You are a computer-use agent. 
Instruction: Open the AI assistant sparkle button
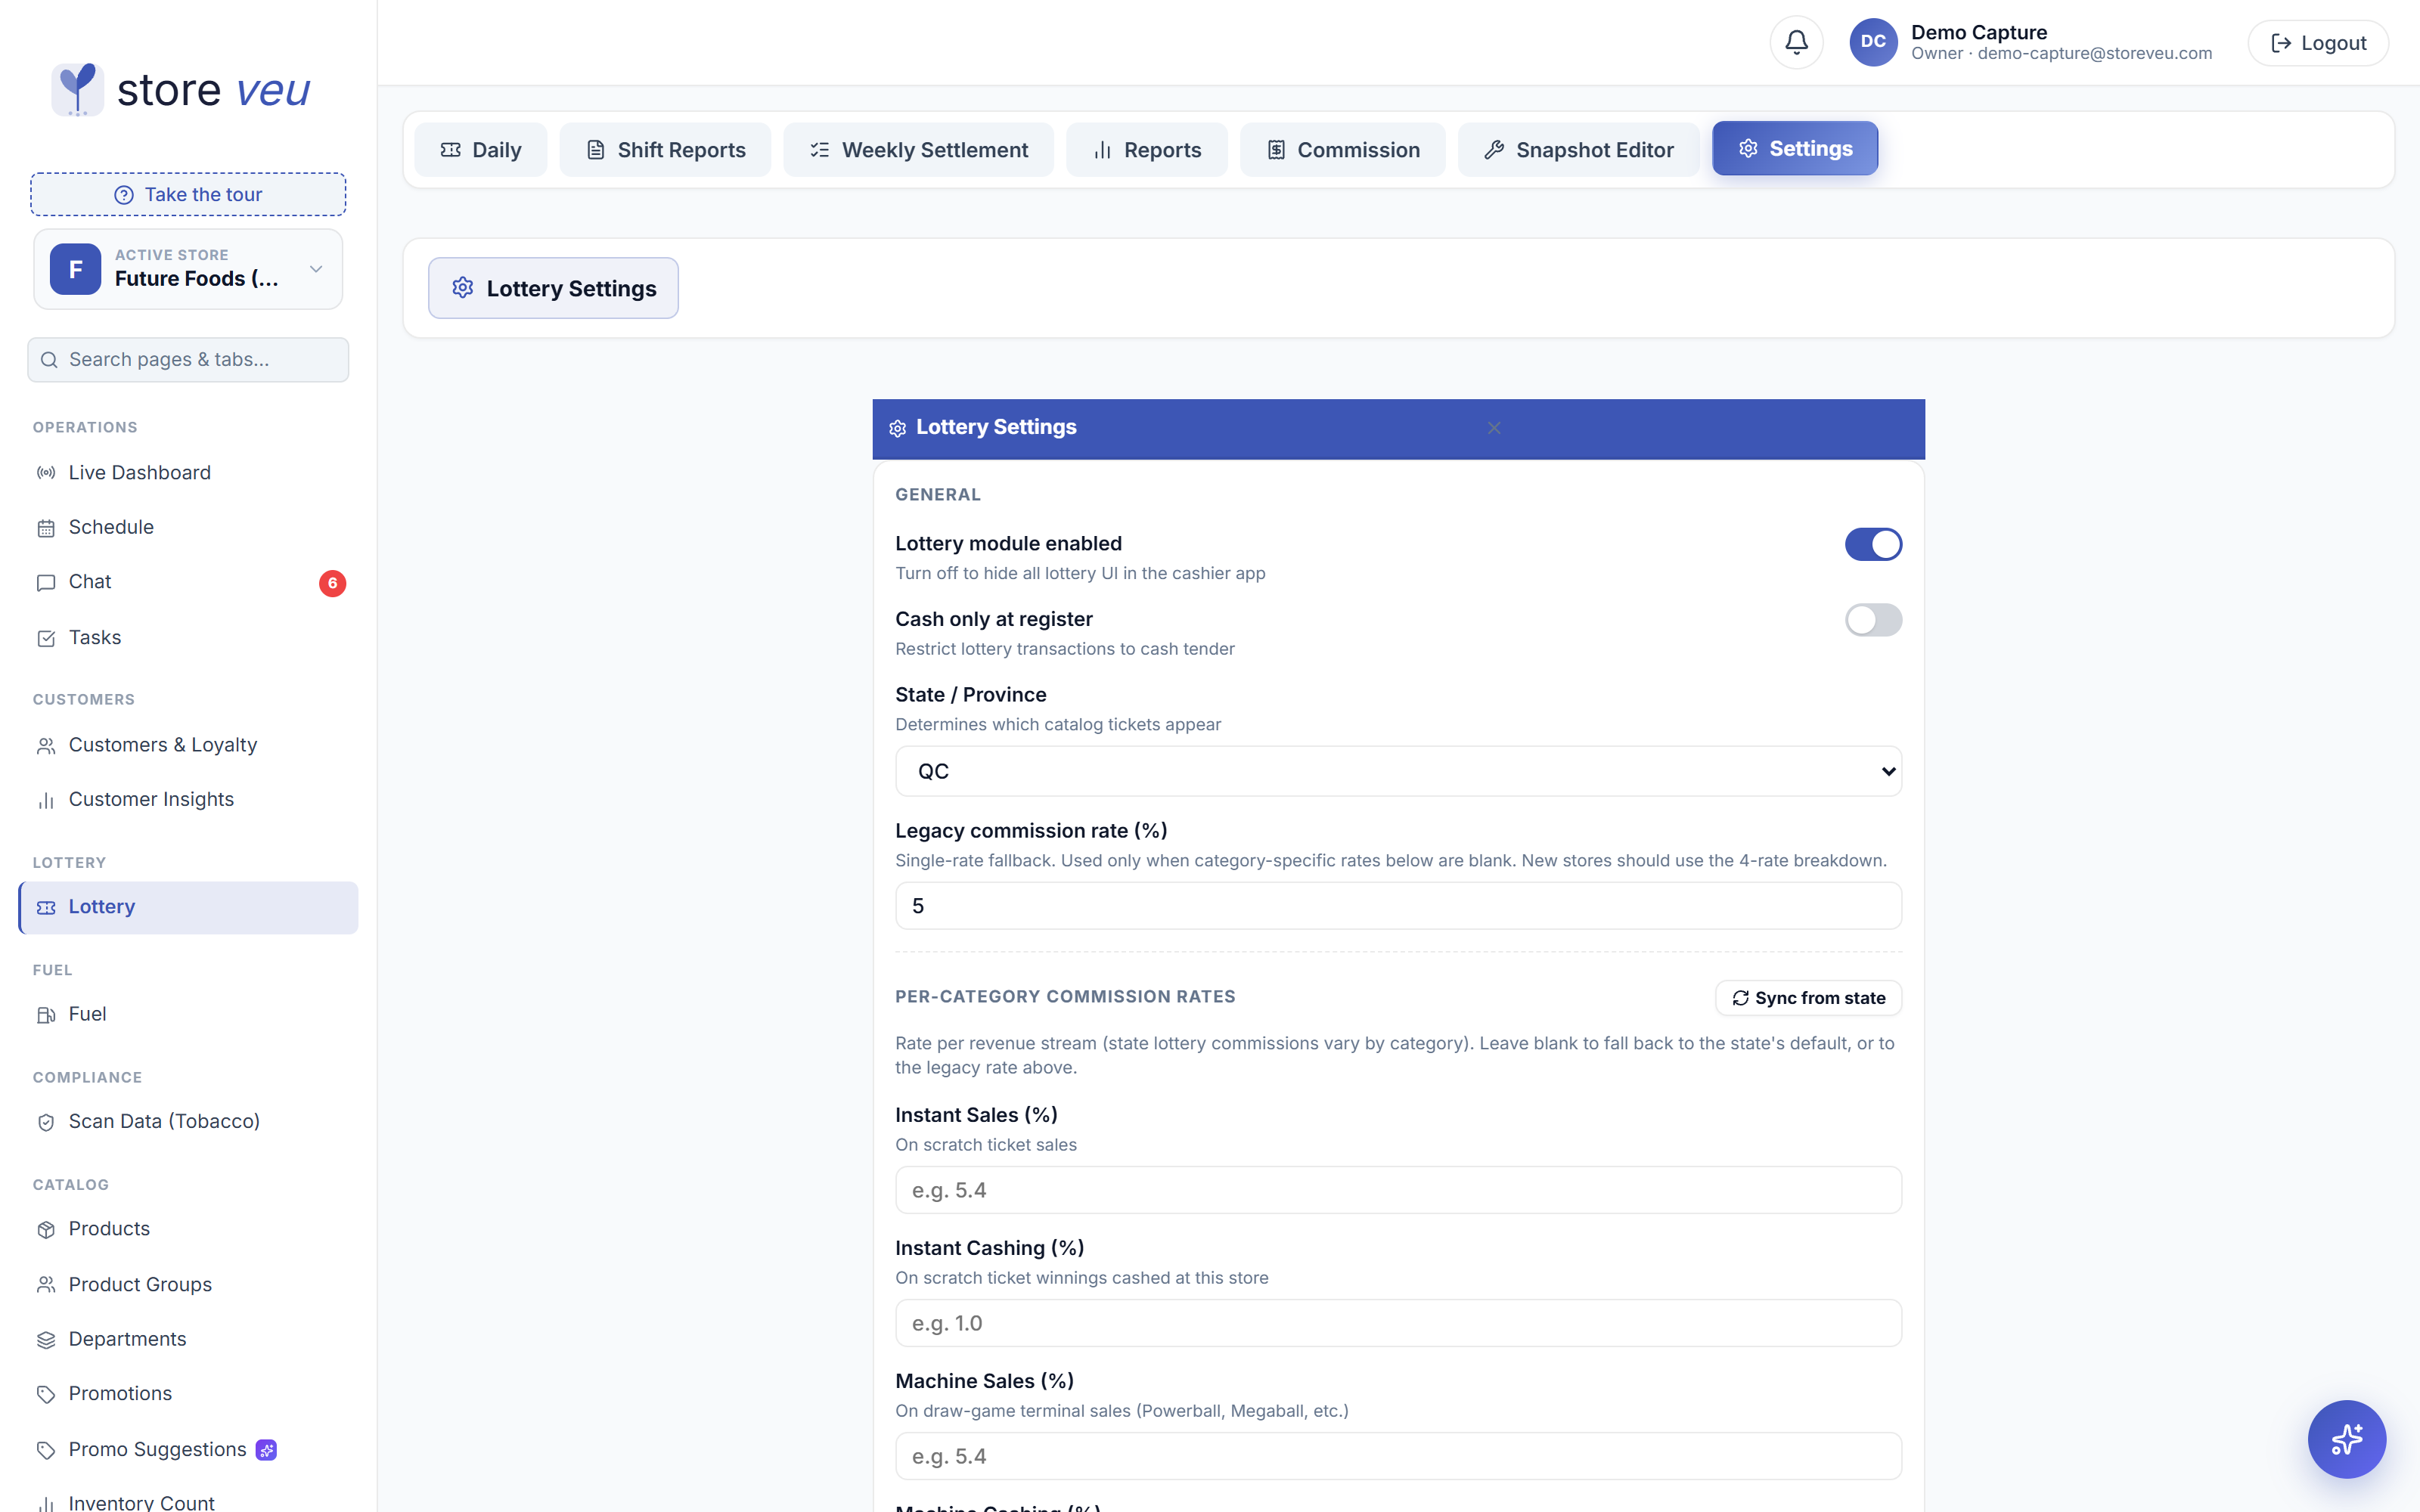click(2346, 1439)
